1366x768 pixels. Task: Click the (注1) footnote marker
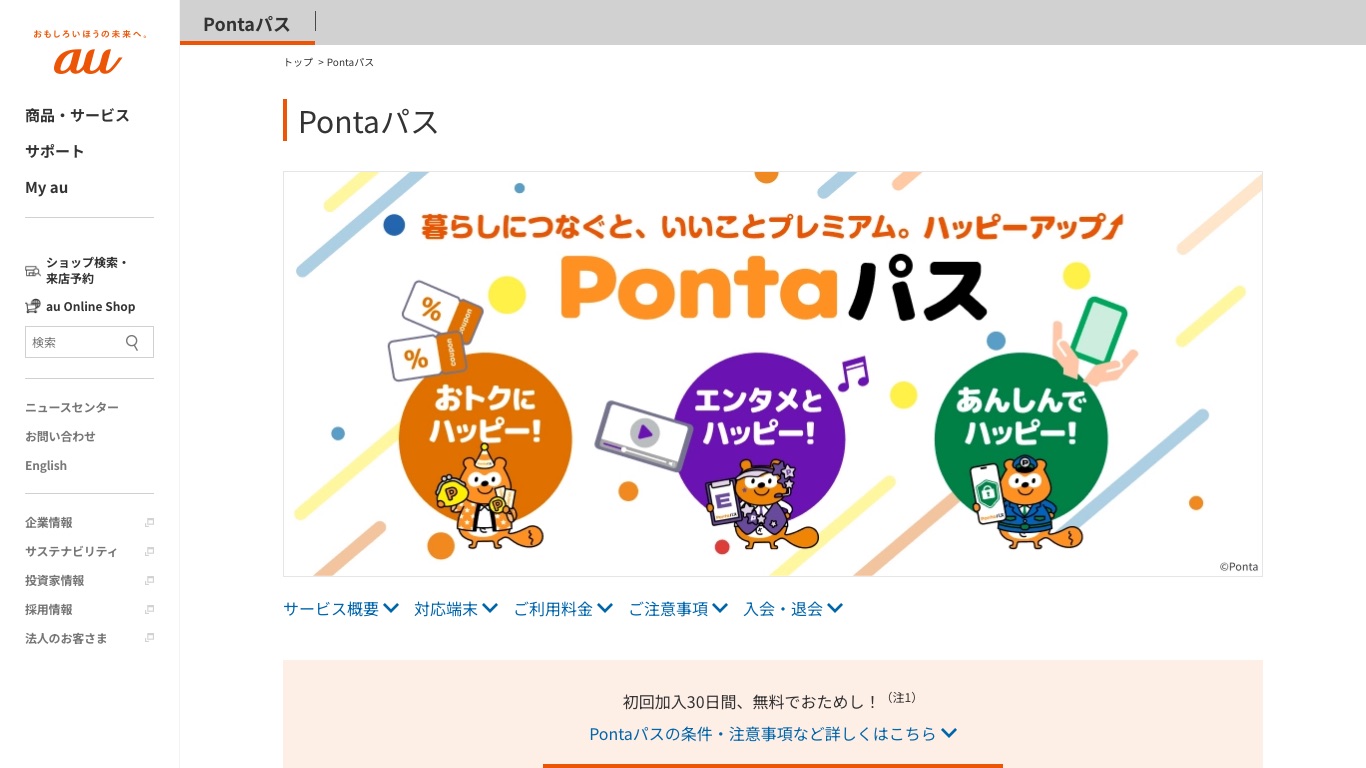pyautogui.click(x=901, y=697)
